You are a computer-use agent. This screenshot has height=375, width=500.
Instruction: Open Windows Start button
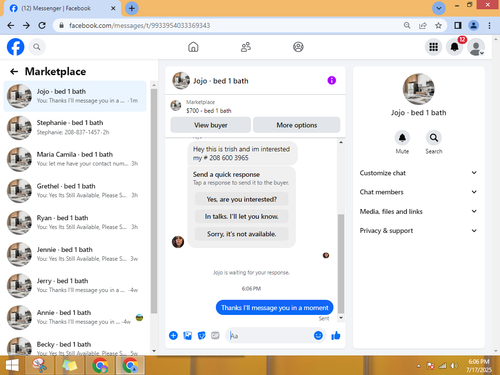[12, 365]
